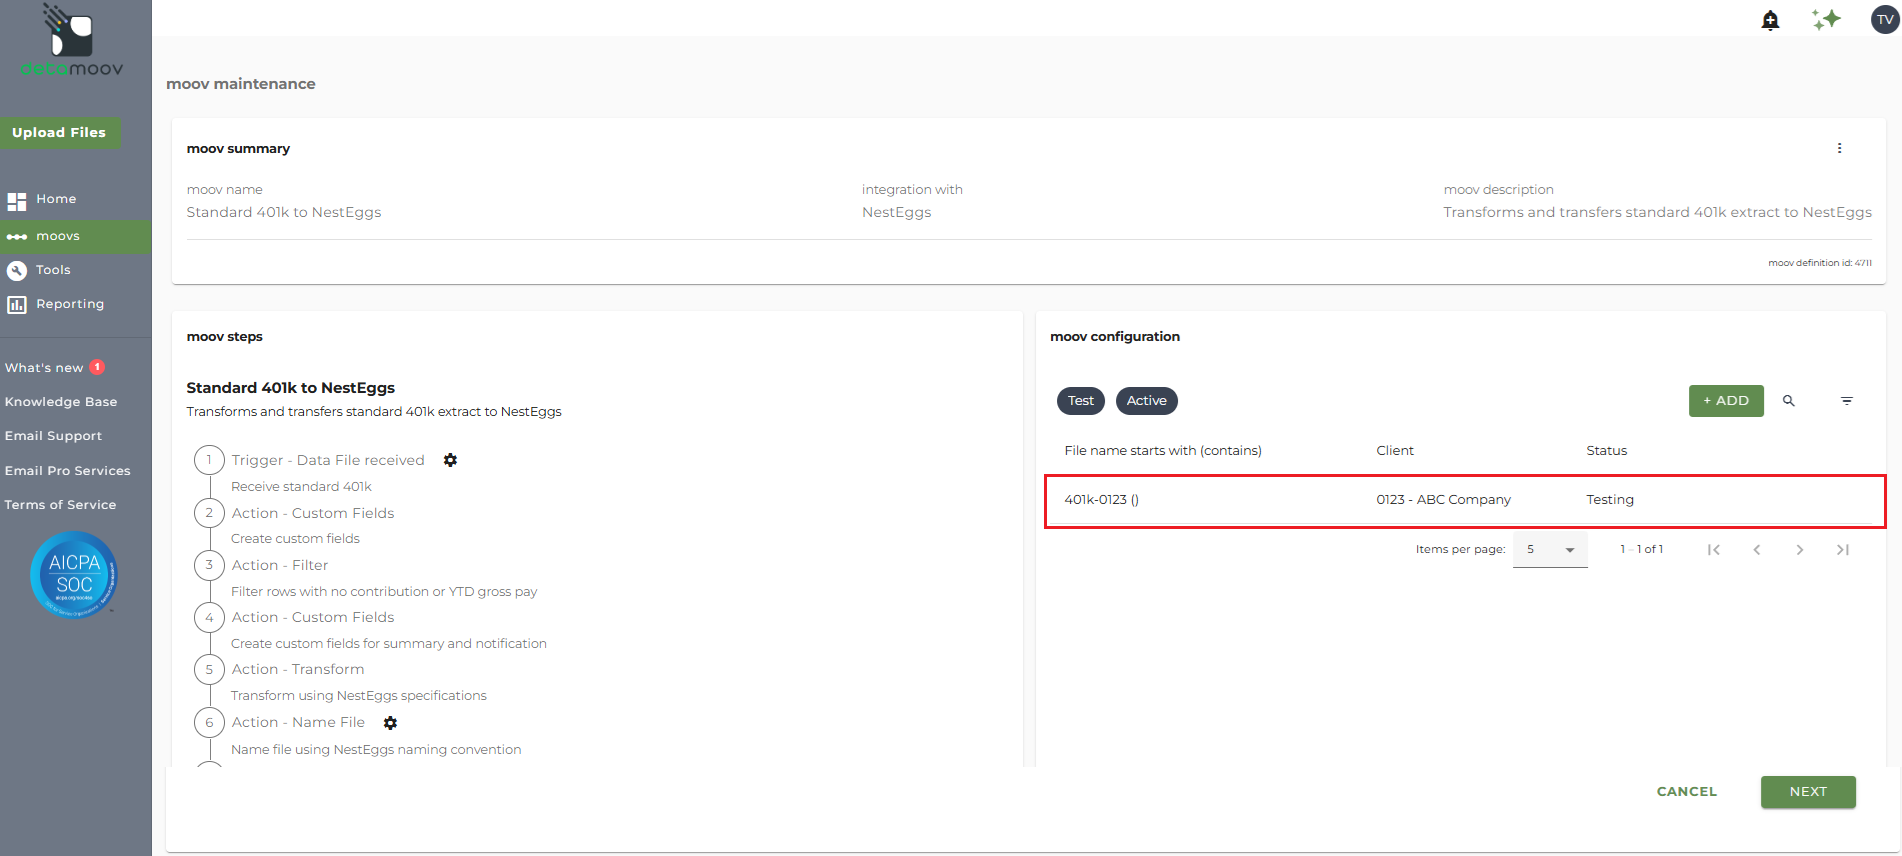
Task: Open the TV user avatar menu
Action: 1885,19
